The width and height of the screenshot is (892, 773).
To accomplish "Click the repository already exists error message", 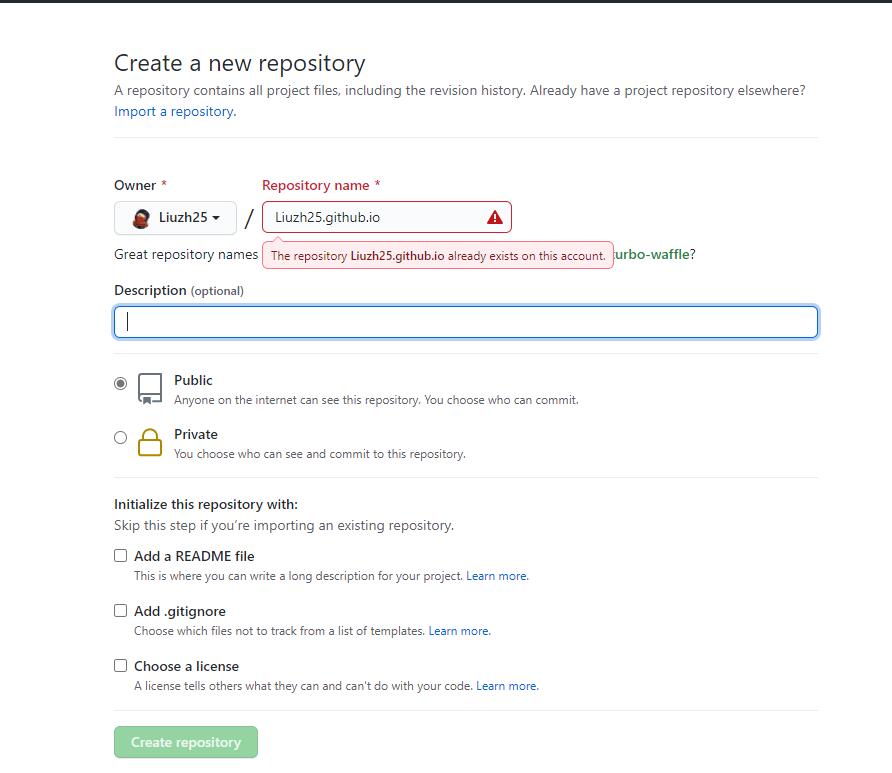I will [x=437, y=255].
